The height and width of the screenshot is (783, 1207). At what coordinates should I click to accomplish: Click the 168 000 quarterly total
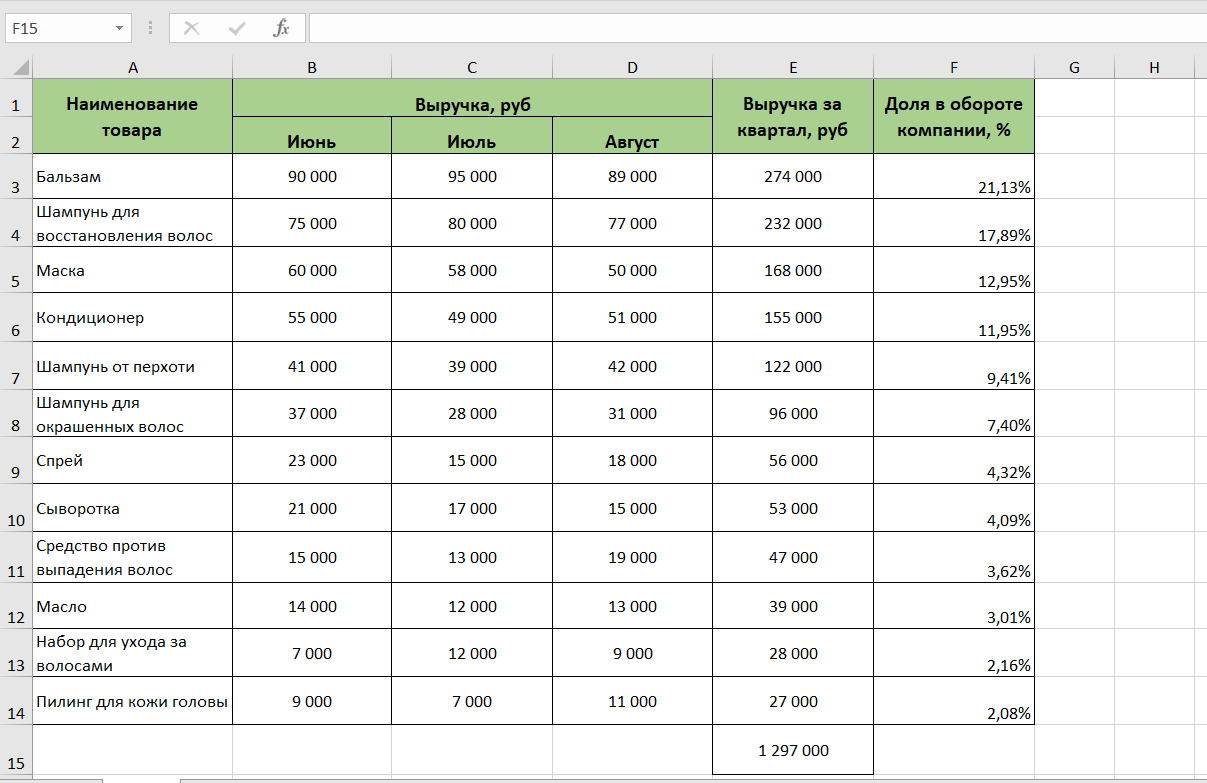pyautogui.click(x=793, y=270)
